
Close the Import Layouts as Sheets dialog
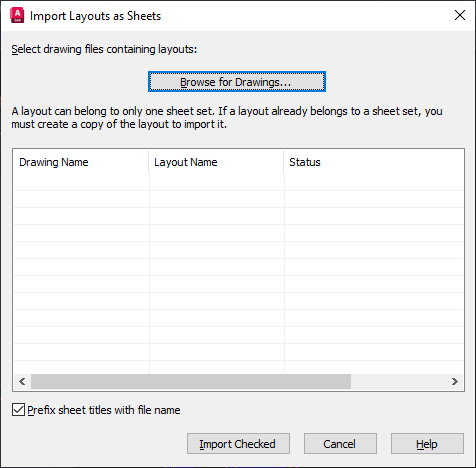[x=460, y=15]
